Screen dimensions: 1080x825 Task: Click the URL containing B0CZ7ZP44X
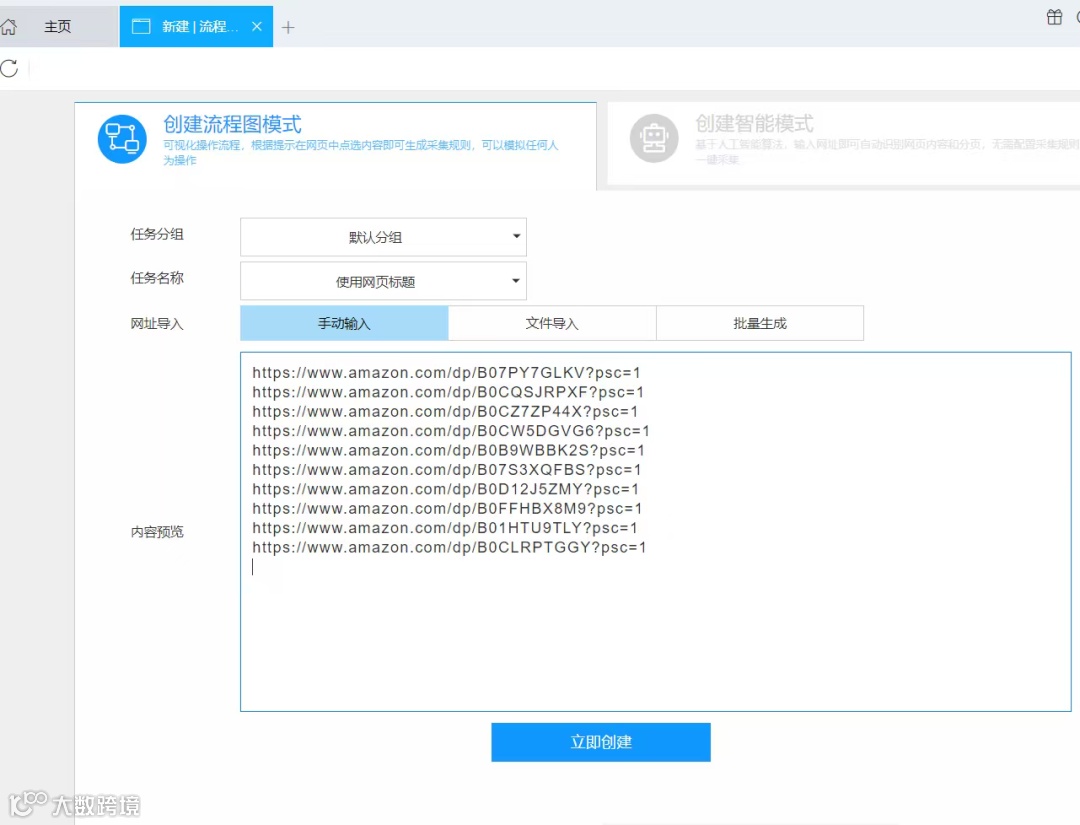click(x=445, y=411)
